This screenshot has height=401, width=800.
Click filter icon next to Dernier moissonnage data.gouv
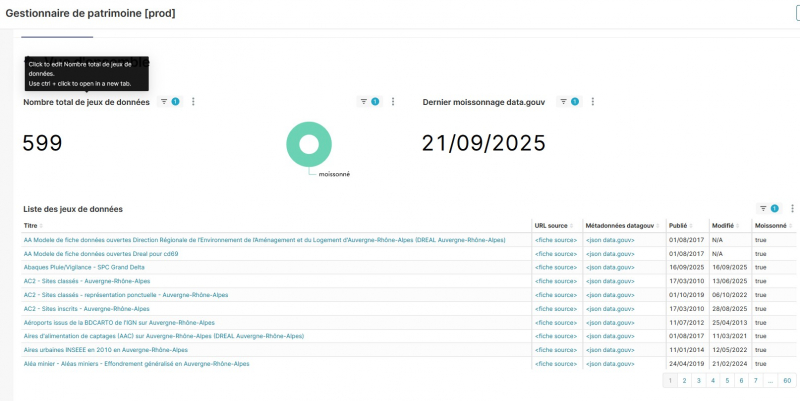(x=567, y=102)
